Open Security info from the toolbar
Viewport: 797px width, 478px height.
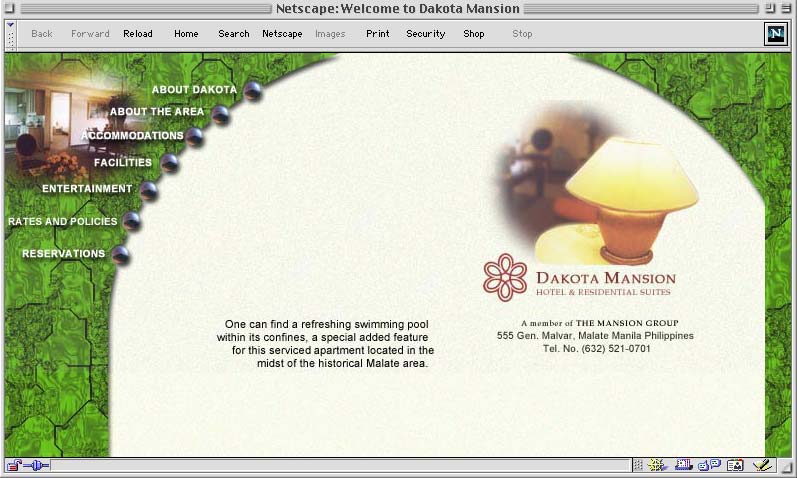tap(425, 34)
